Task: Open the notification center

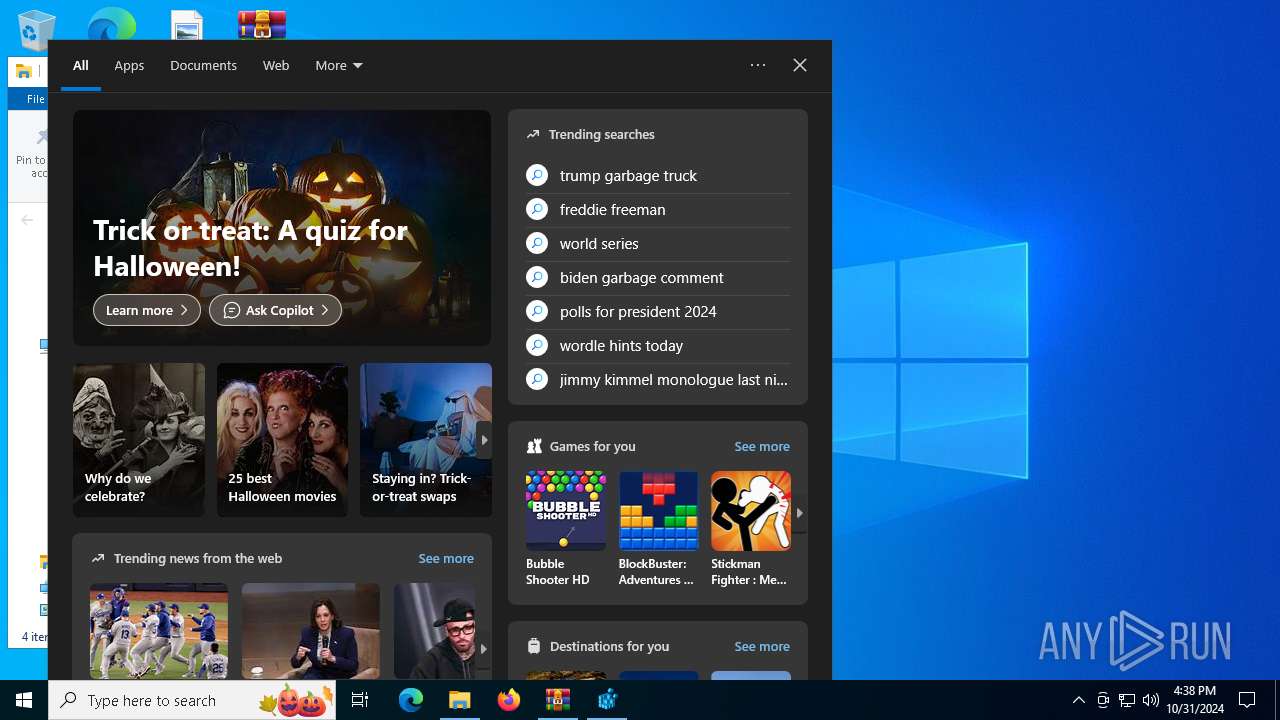Action: (1247, 700)
